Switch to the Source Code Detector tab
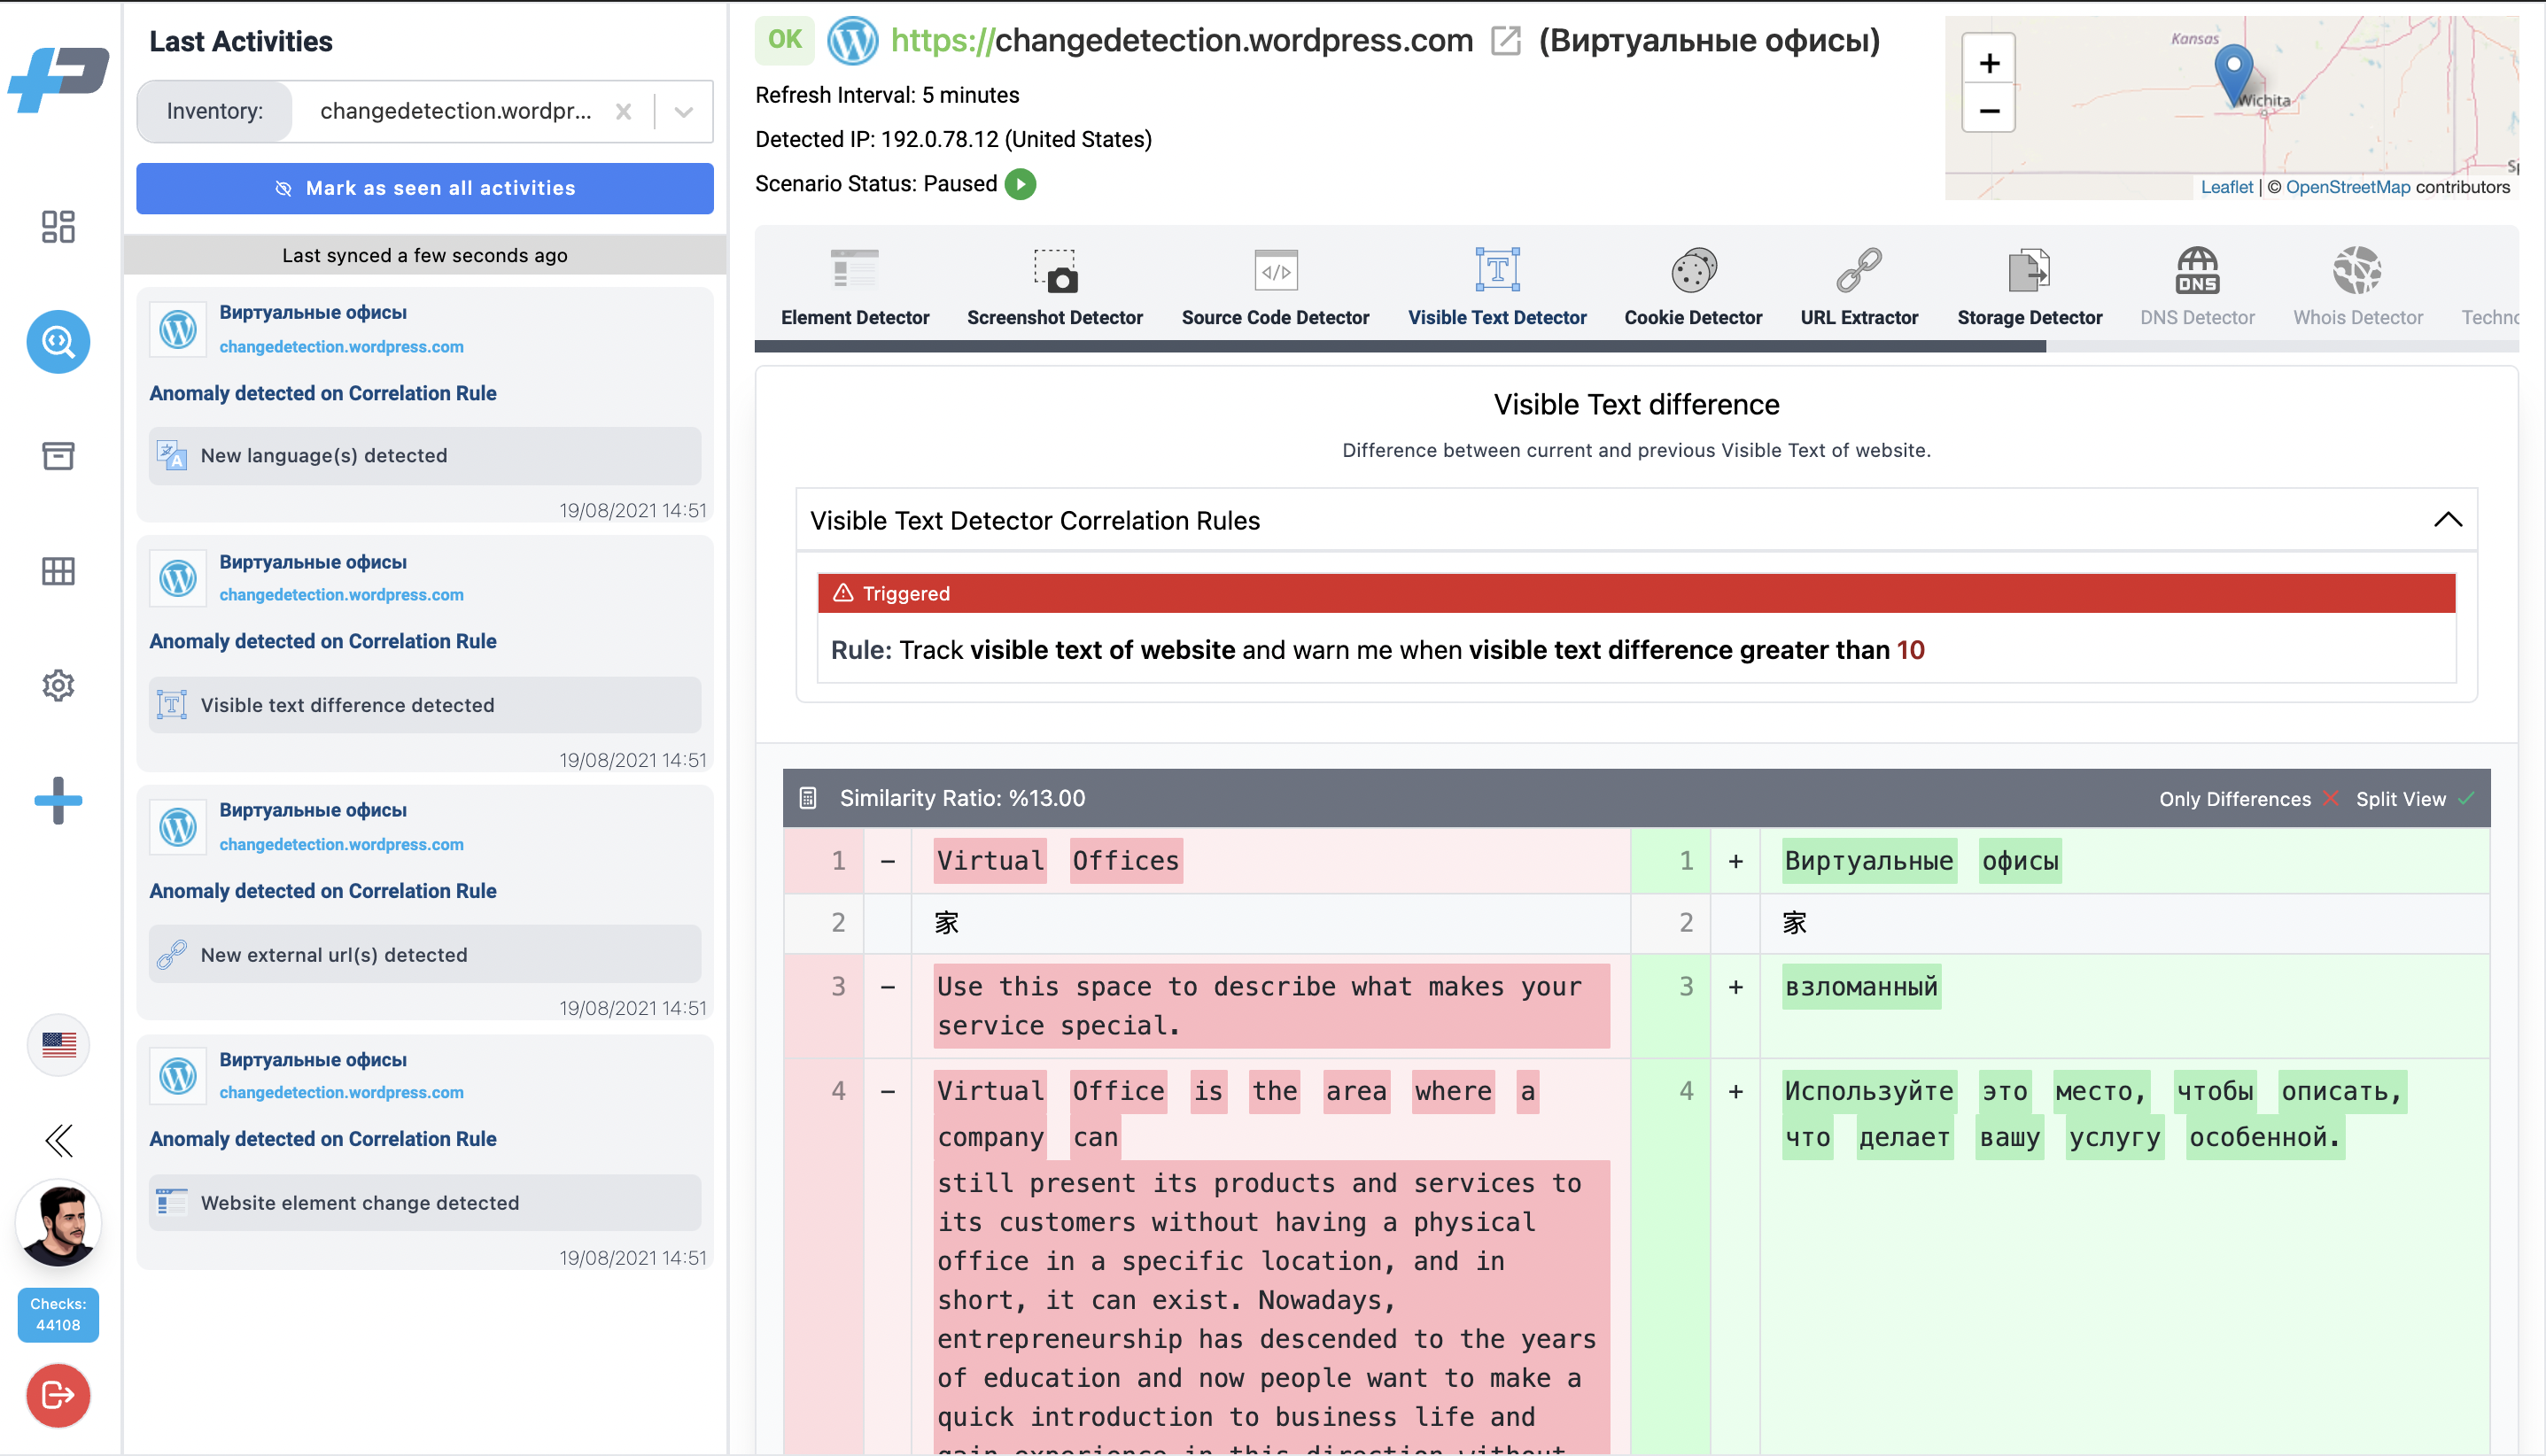This screenshot has height=1456, width=2546. 1275,287
